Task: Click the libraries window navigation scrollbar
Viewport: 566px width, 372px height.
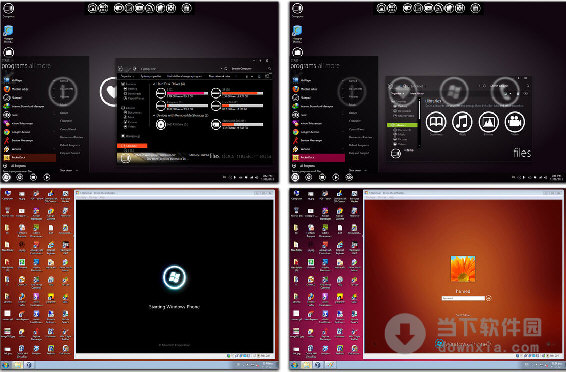Action: pyautogui.click(x=419, y=123)
